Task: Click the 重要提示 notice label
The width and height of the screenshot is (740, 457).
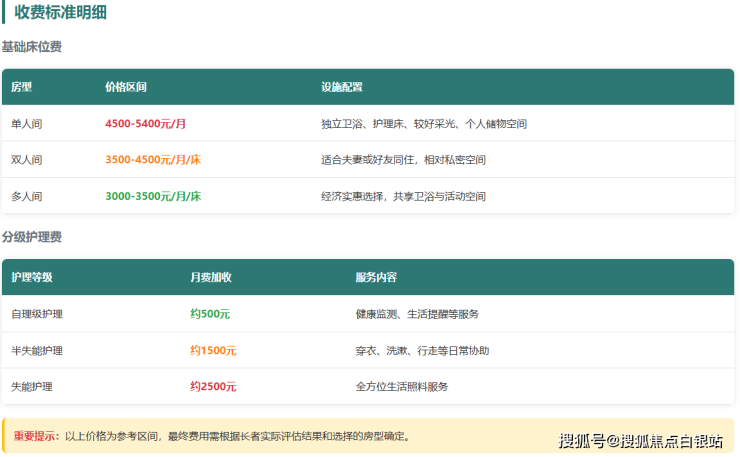Action: point(37,436)
